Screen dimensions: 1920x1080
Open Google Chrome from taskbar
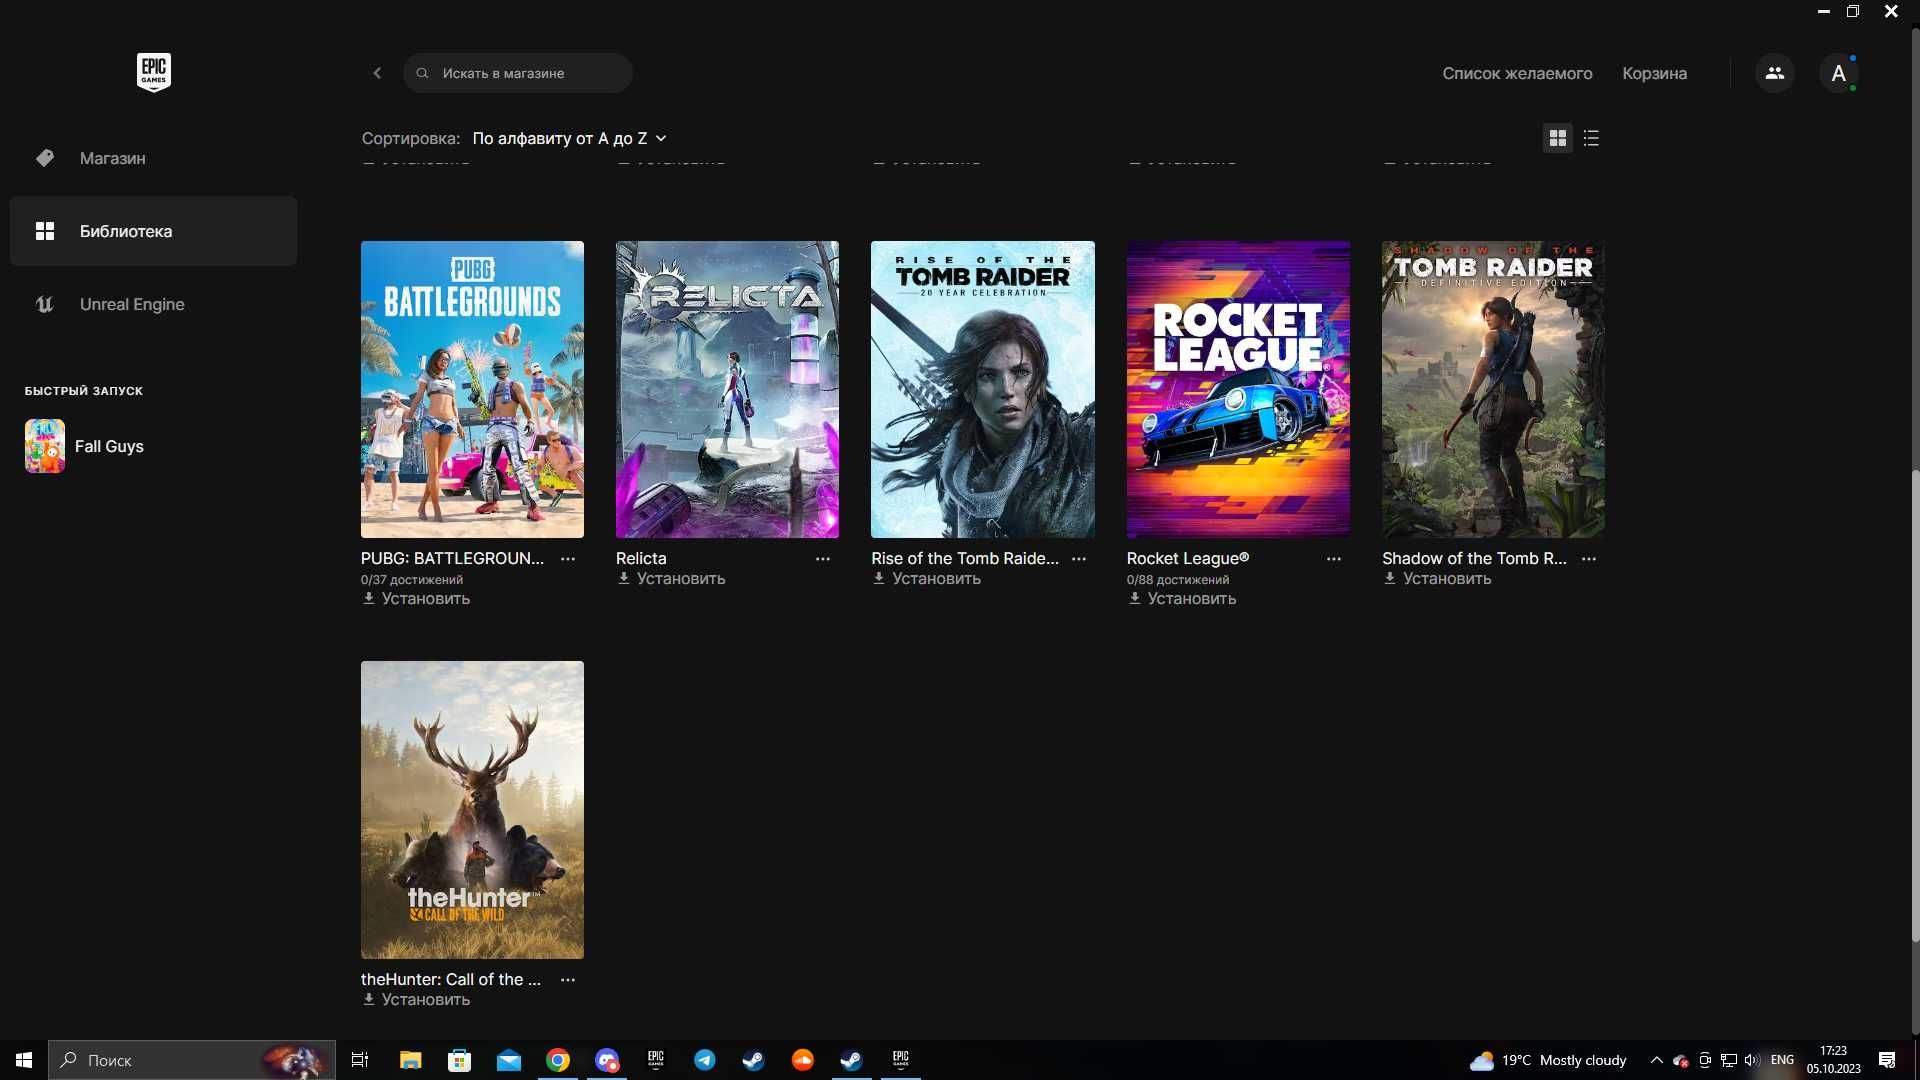coord(558,1060)
